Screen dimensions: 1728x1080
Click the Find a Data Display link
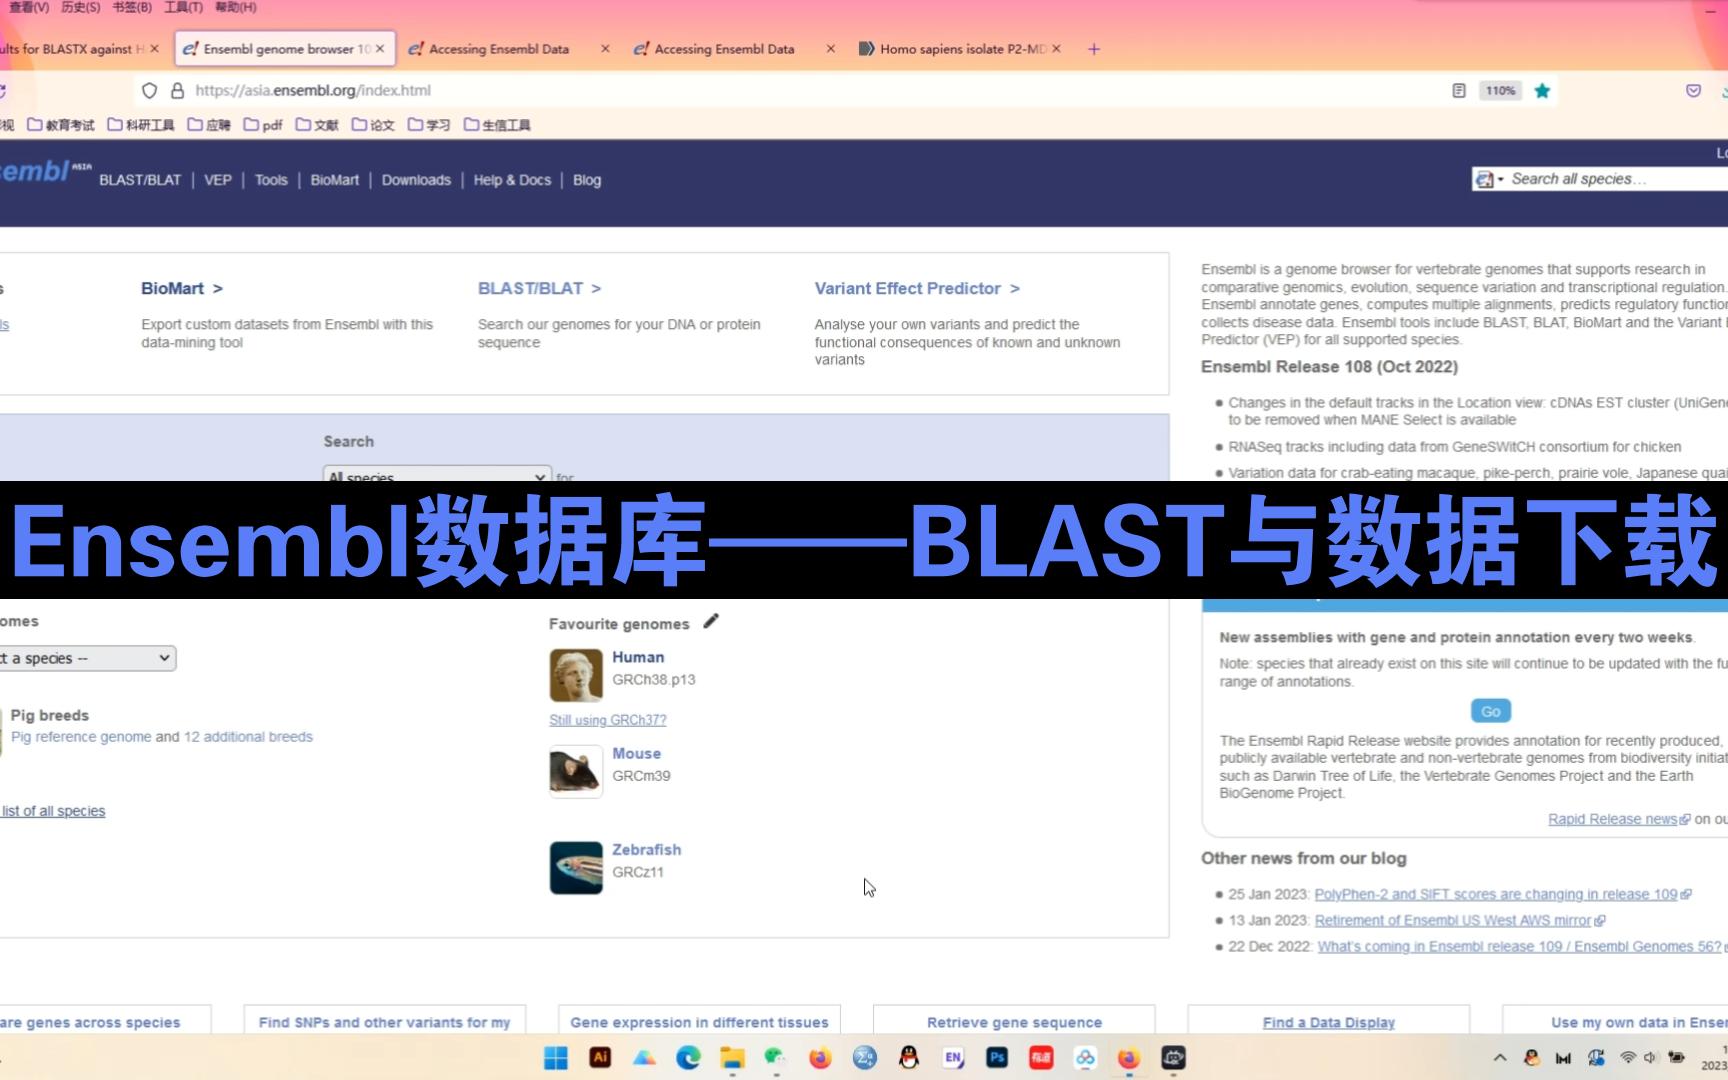(x=1329, y=1022)
